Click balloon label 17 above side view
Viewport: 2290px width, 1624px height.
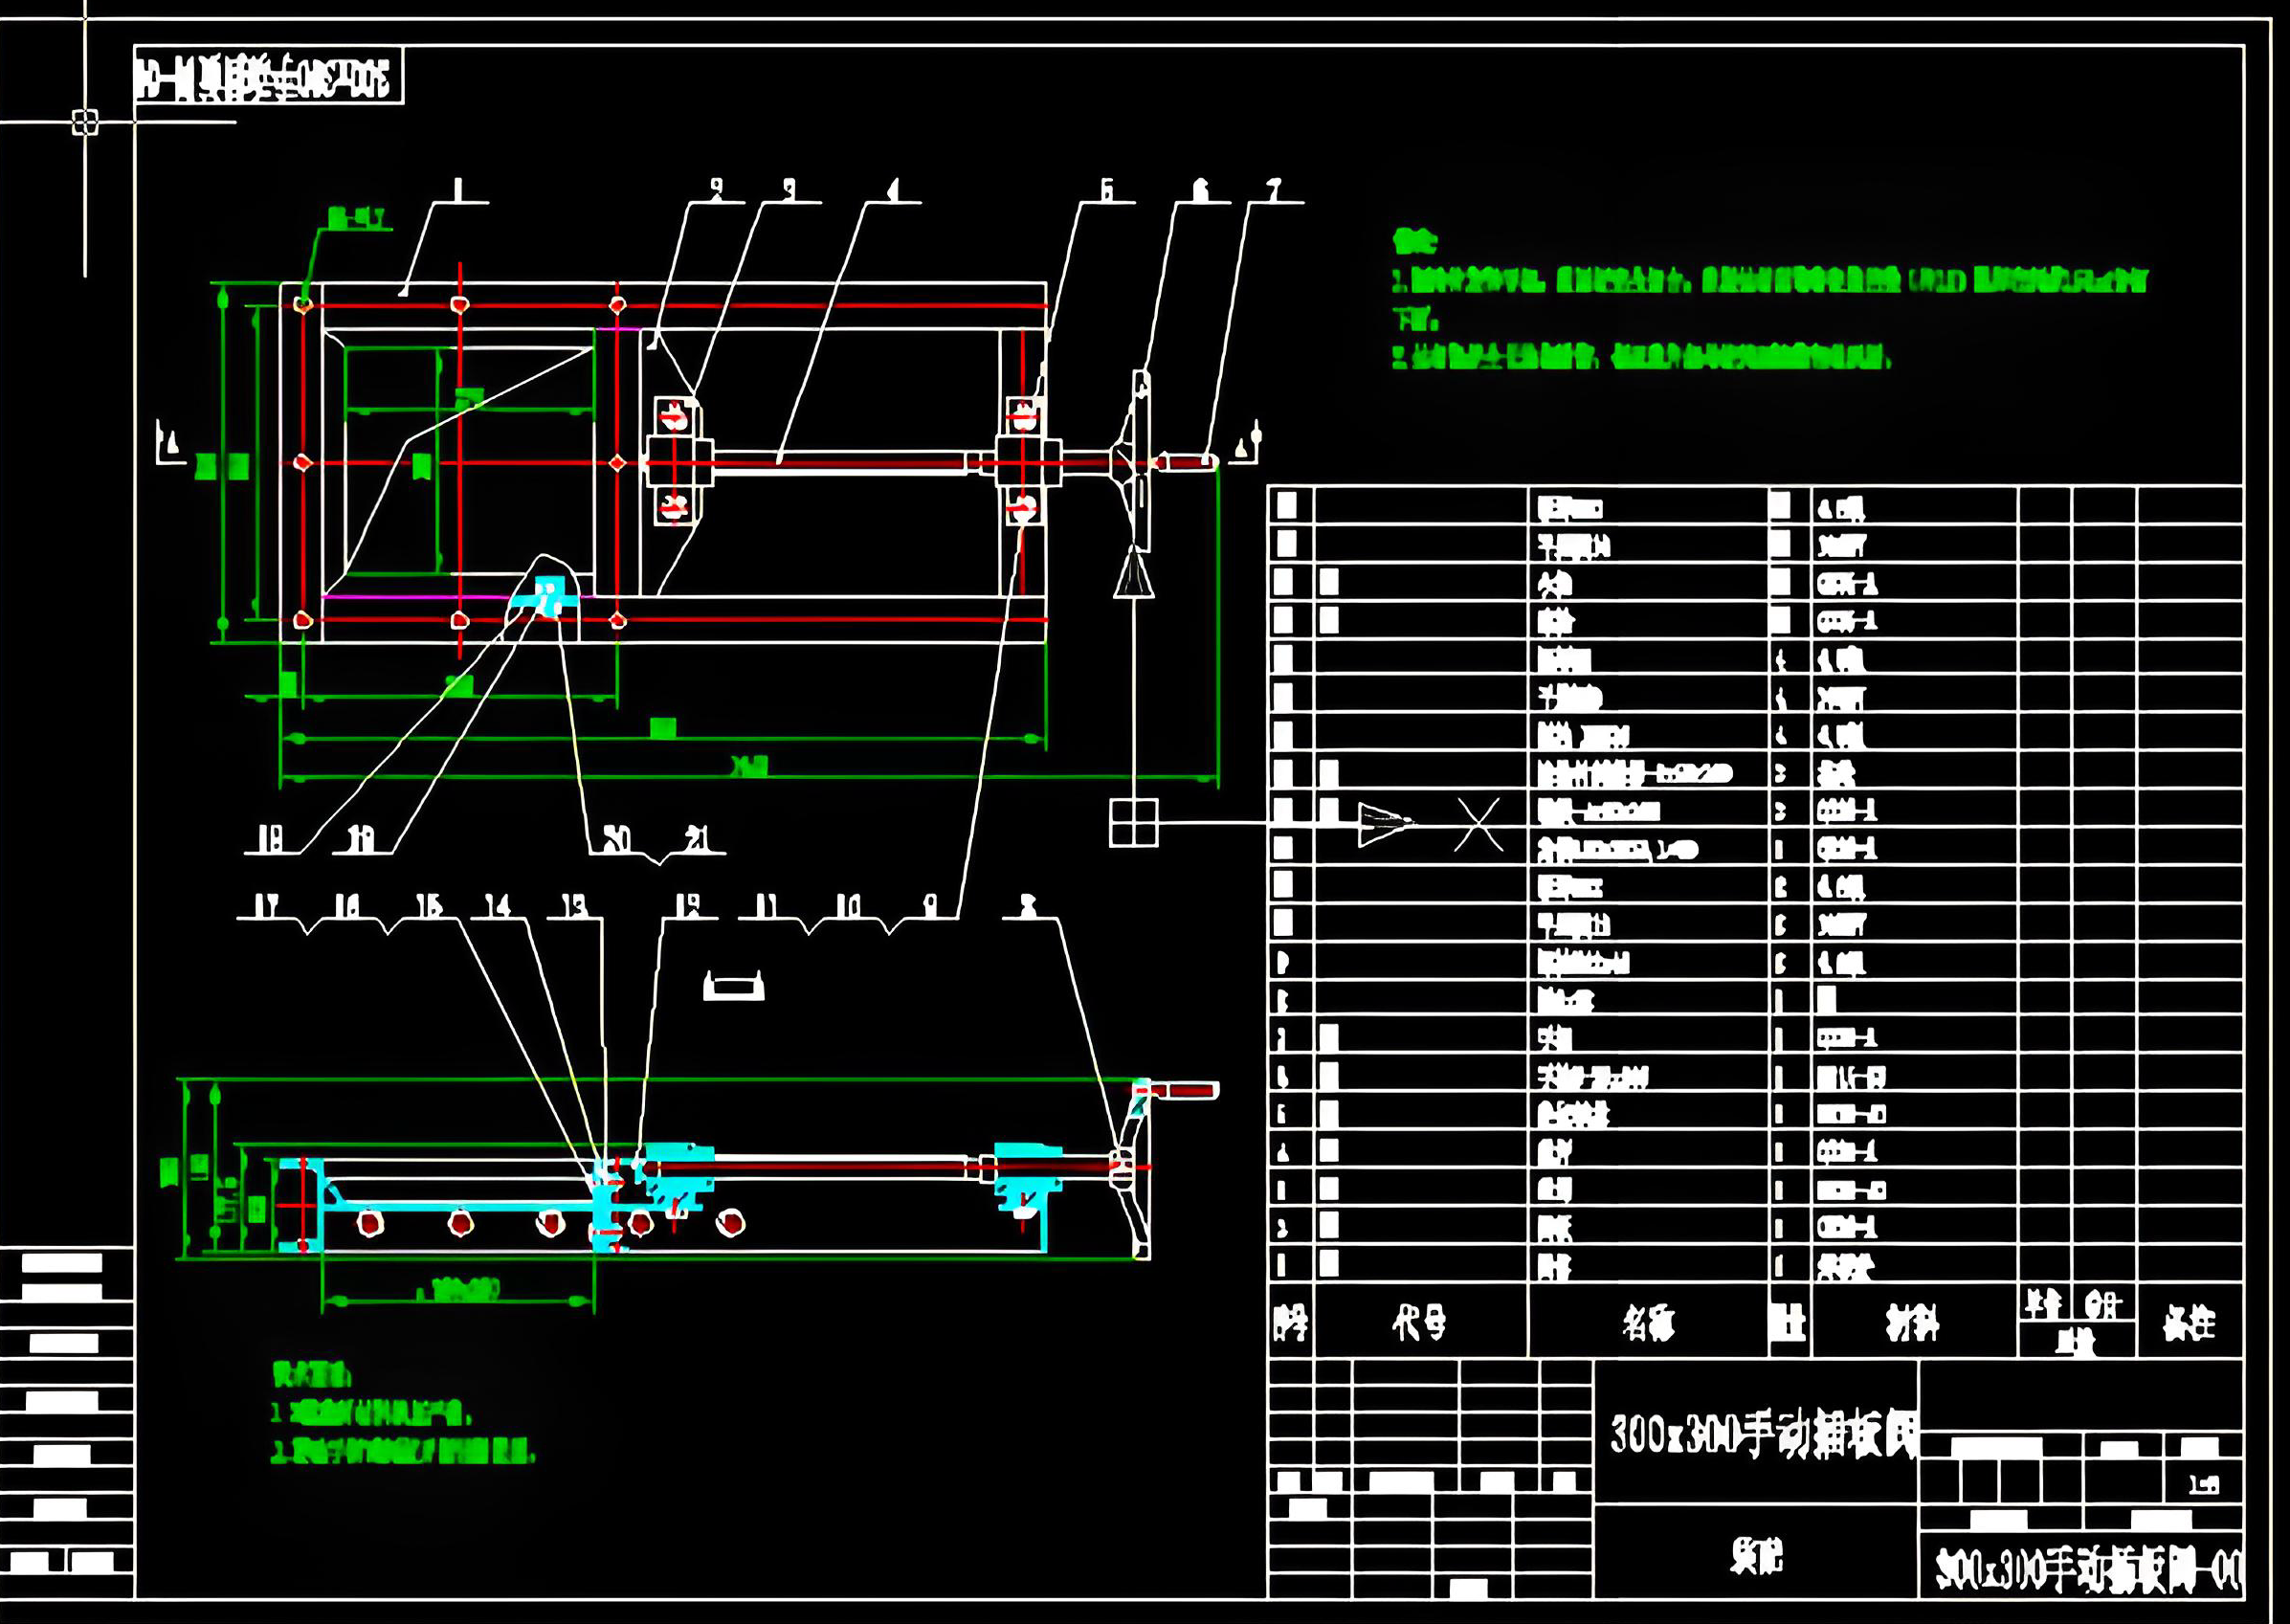point(265,905)
